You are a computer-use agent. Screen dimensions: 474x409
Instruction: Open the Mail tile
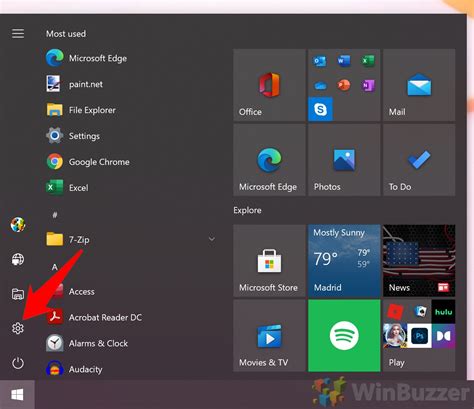click(x=419, y=85)
